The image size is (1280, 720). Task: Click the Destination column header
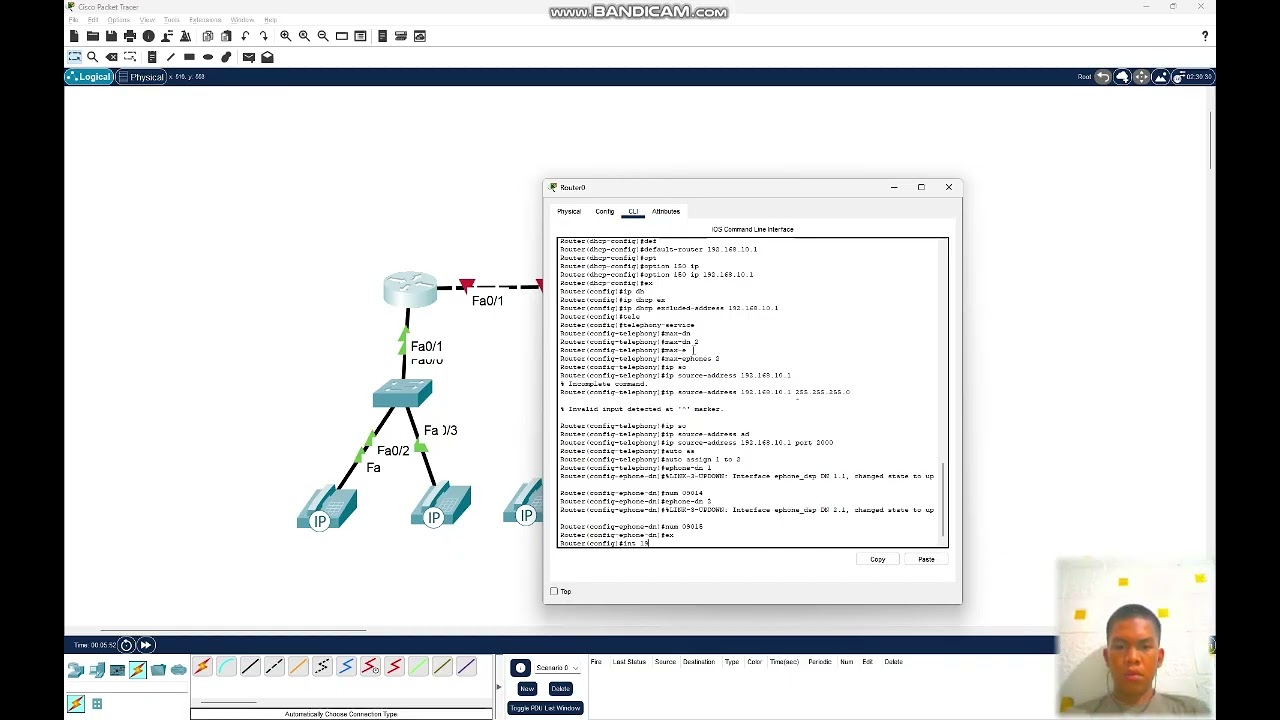tap(699, 662)
